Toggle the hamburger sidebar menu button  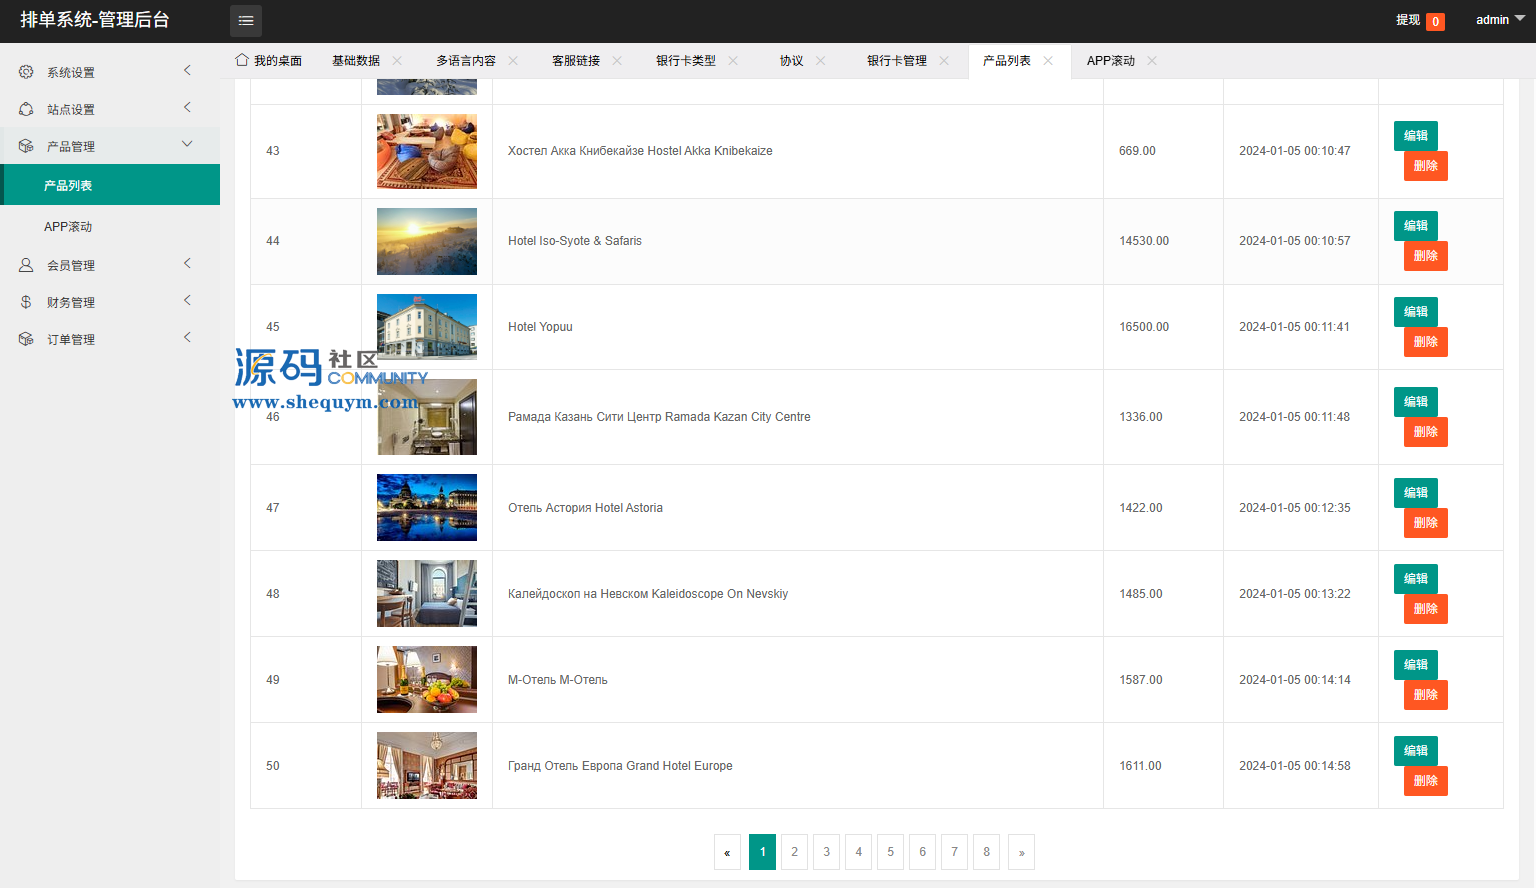tap(246, 21)
